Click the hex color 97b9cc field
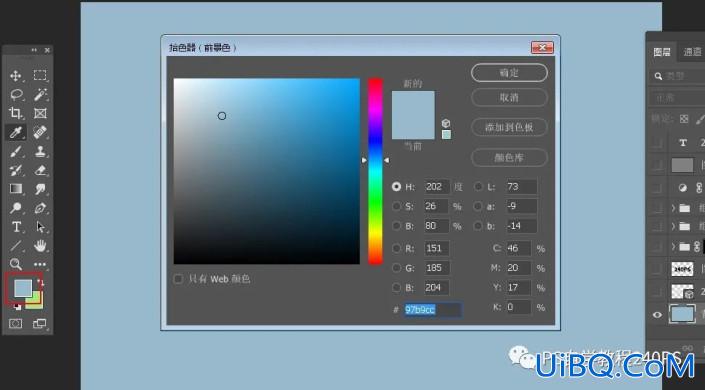This screenshot has width=705, height=390. 433,310
